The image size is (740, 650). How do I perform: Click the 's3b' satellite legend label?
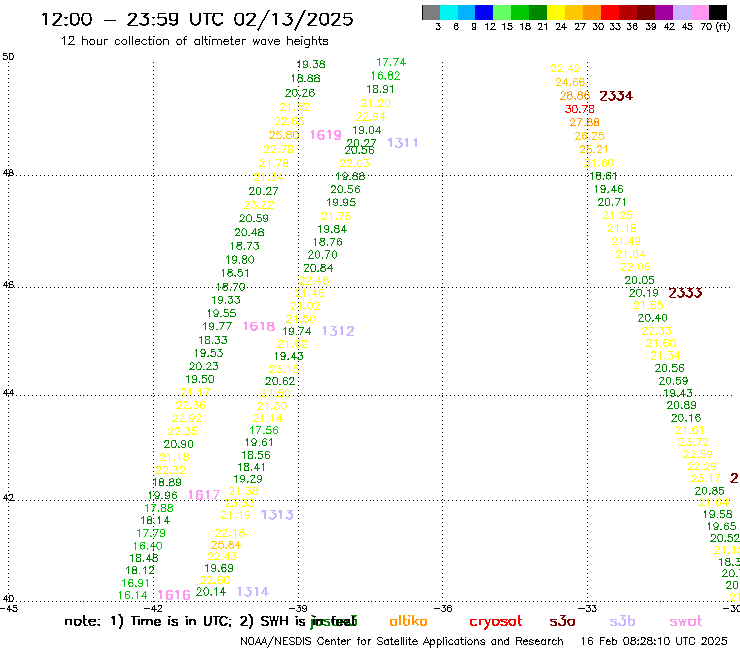[622, 621]
